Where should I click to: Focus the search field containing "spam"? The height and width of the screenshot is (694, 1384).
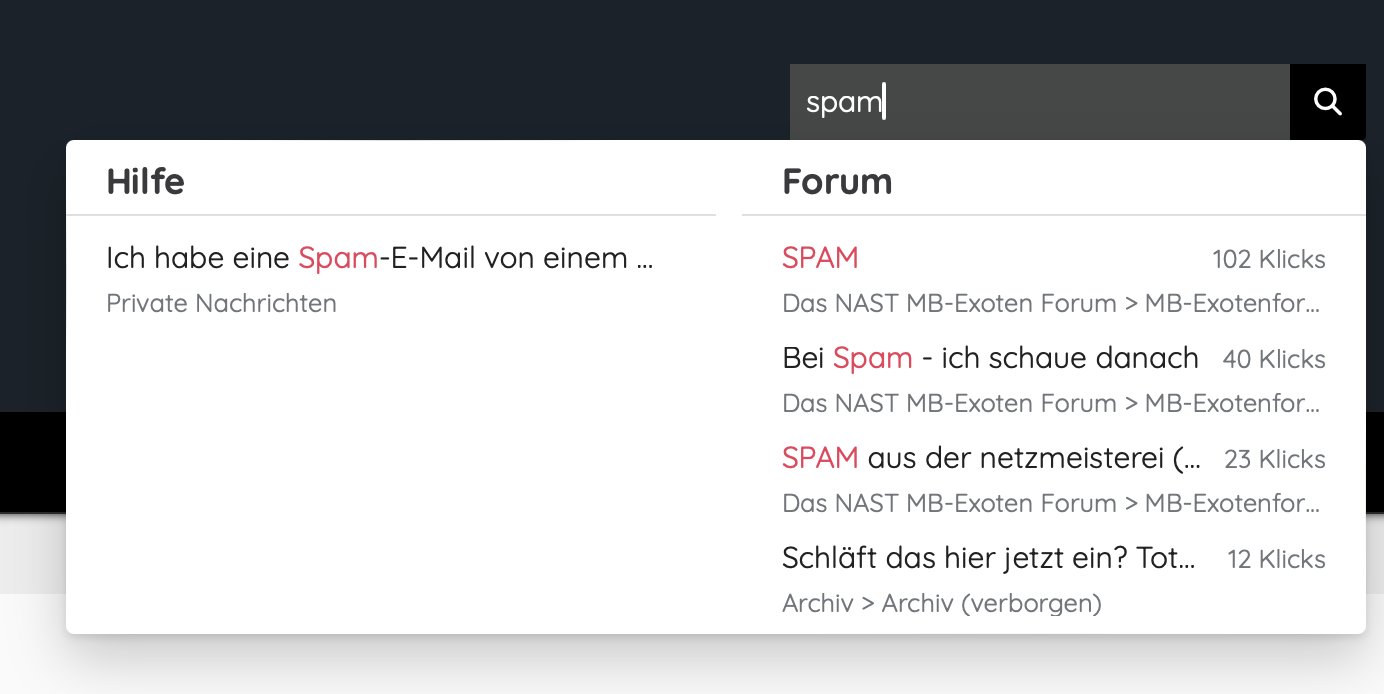coord(1038,102)
